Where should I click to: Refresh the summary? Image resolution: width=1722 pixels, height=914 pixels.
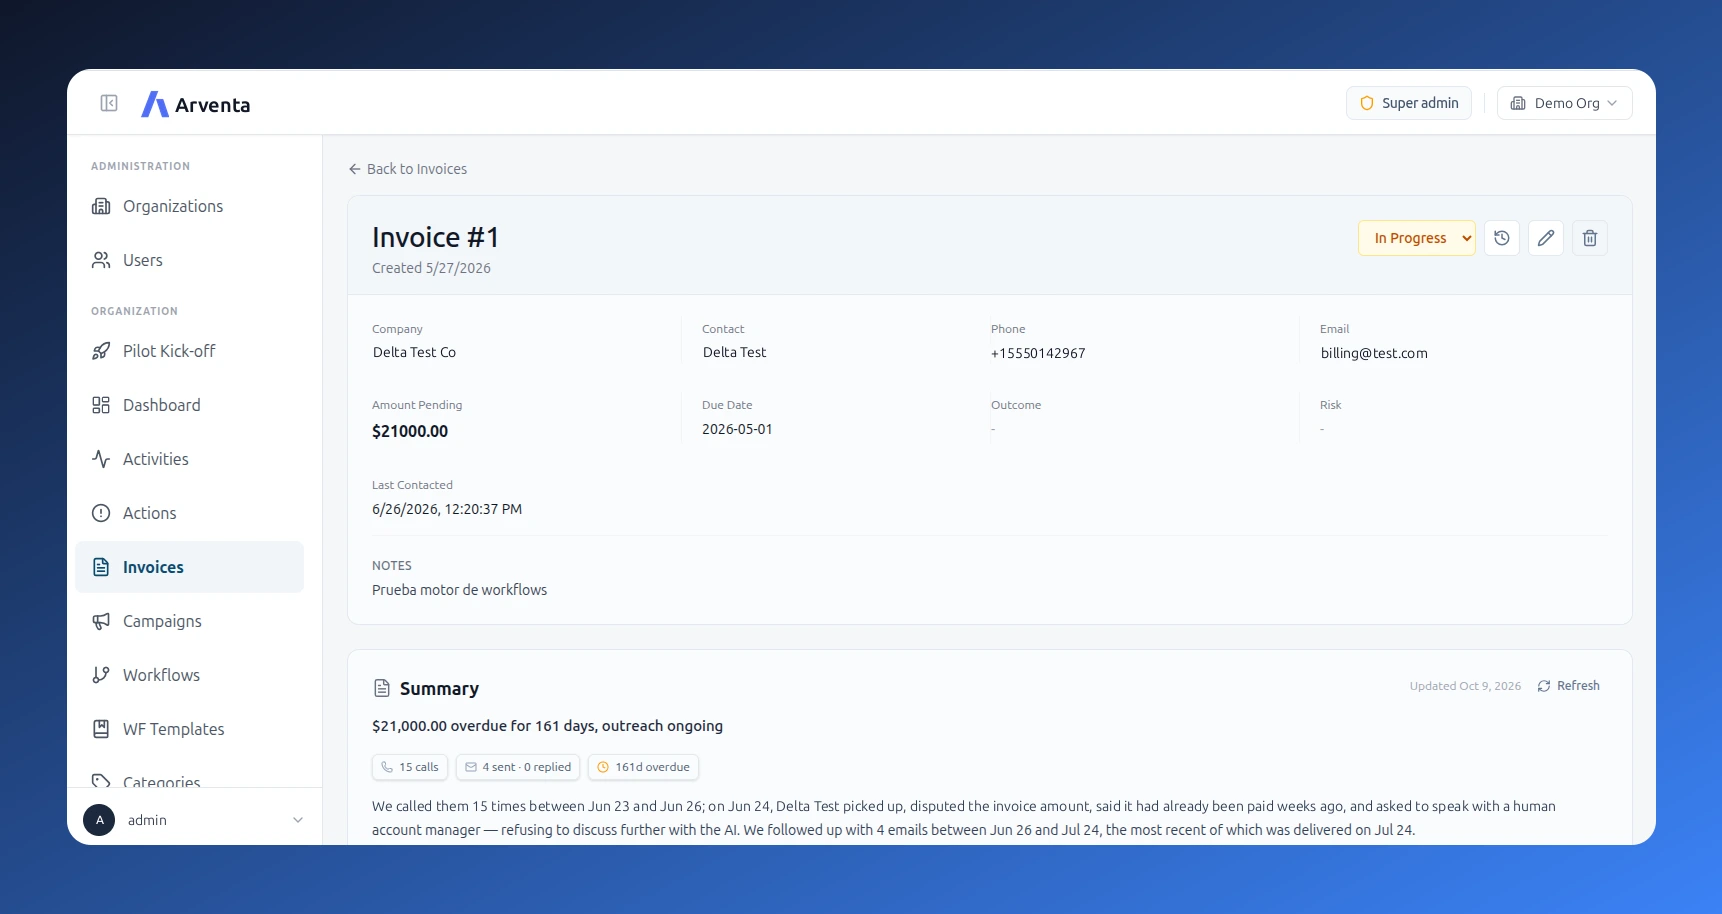pos(1569,686)
